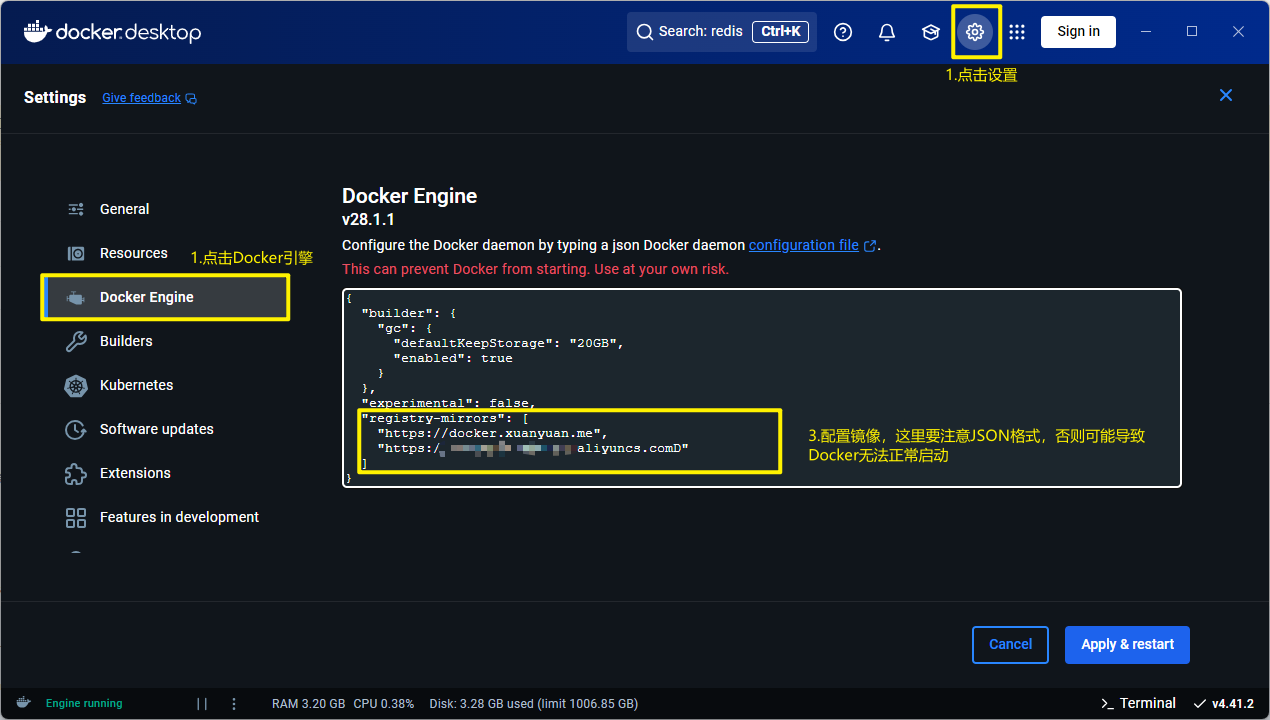Click inside the daemon JSON editor
Image resolution: width=1270 pixels, height=720 pixels.
pyautogui.click(x=761, y=388)
